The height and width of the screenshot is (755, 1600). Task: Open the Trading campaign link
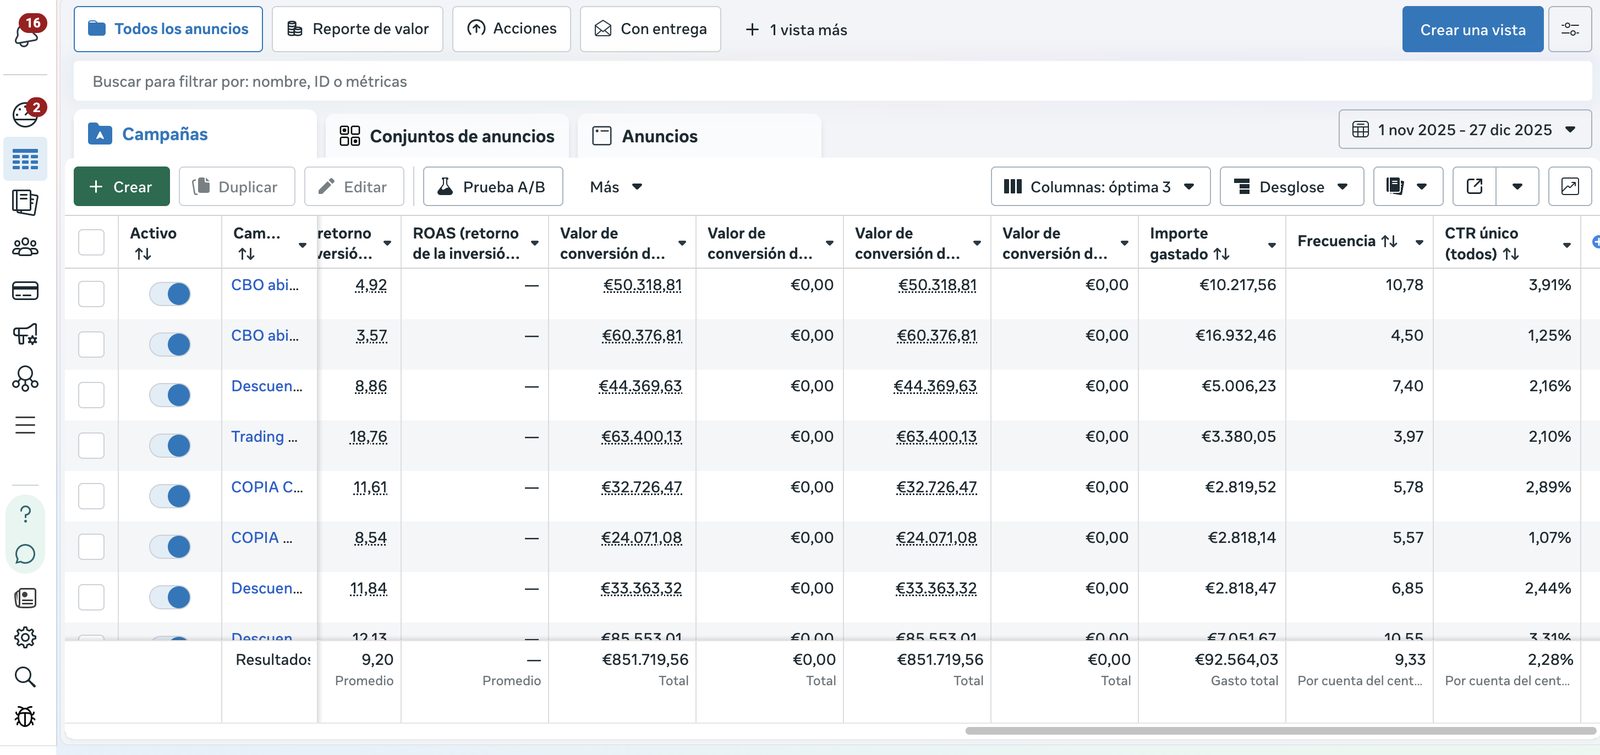coord(264,437)
